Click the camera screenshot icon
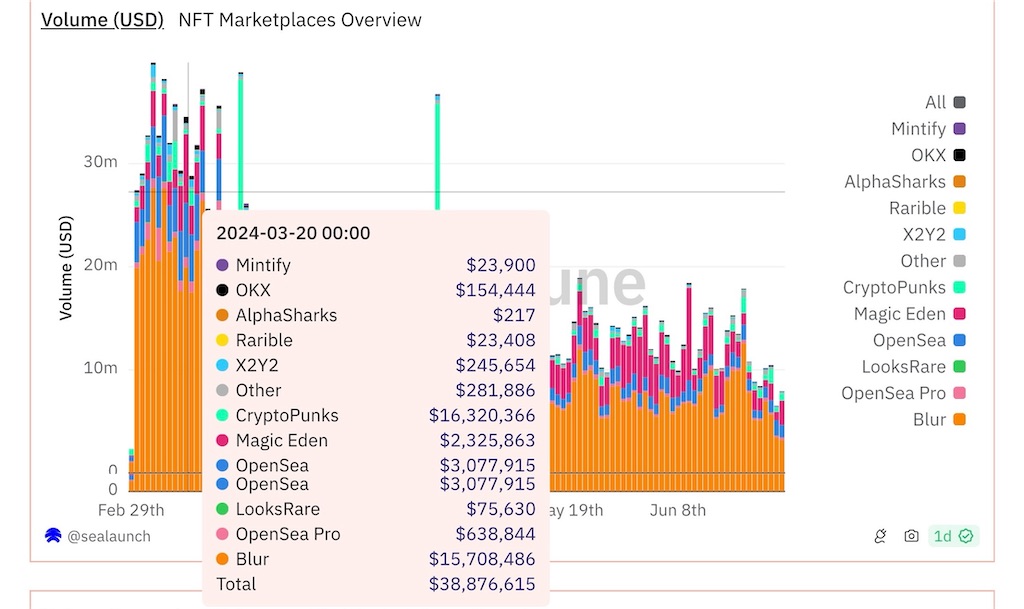1024x609 pixels. point(911,537)
